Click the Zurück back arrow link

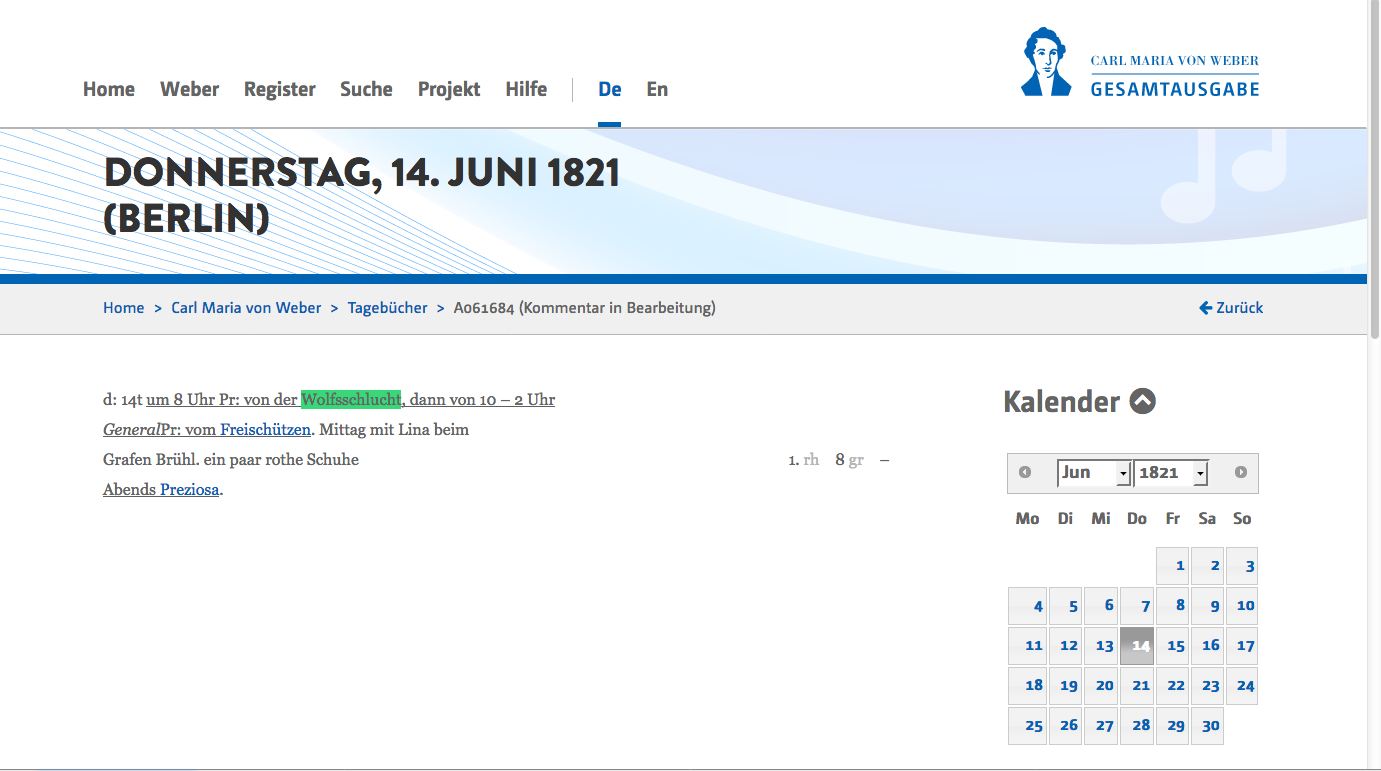(x=1231, y=308)
